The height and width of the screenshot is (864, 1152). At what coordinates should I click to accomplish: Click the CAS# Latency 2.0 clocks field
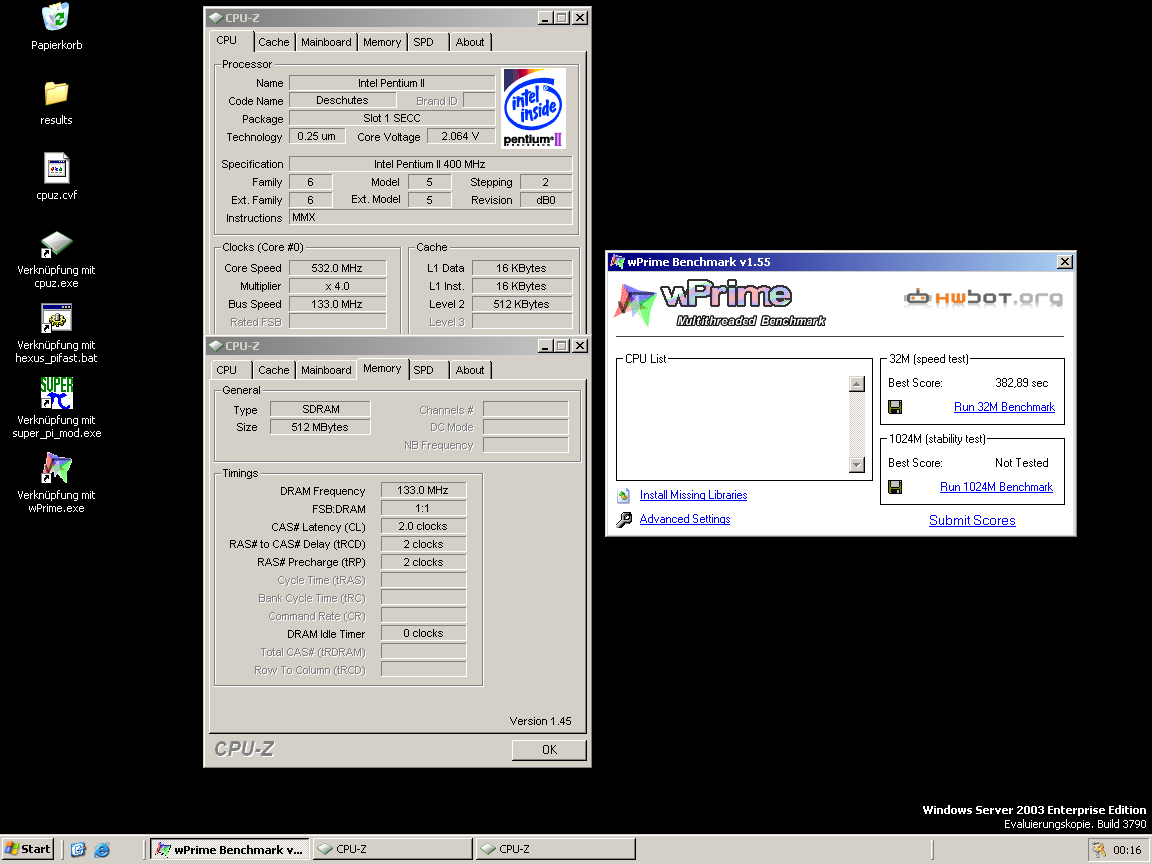coord(423,526)
